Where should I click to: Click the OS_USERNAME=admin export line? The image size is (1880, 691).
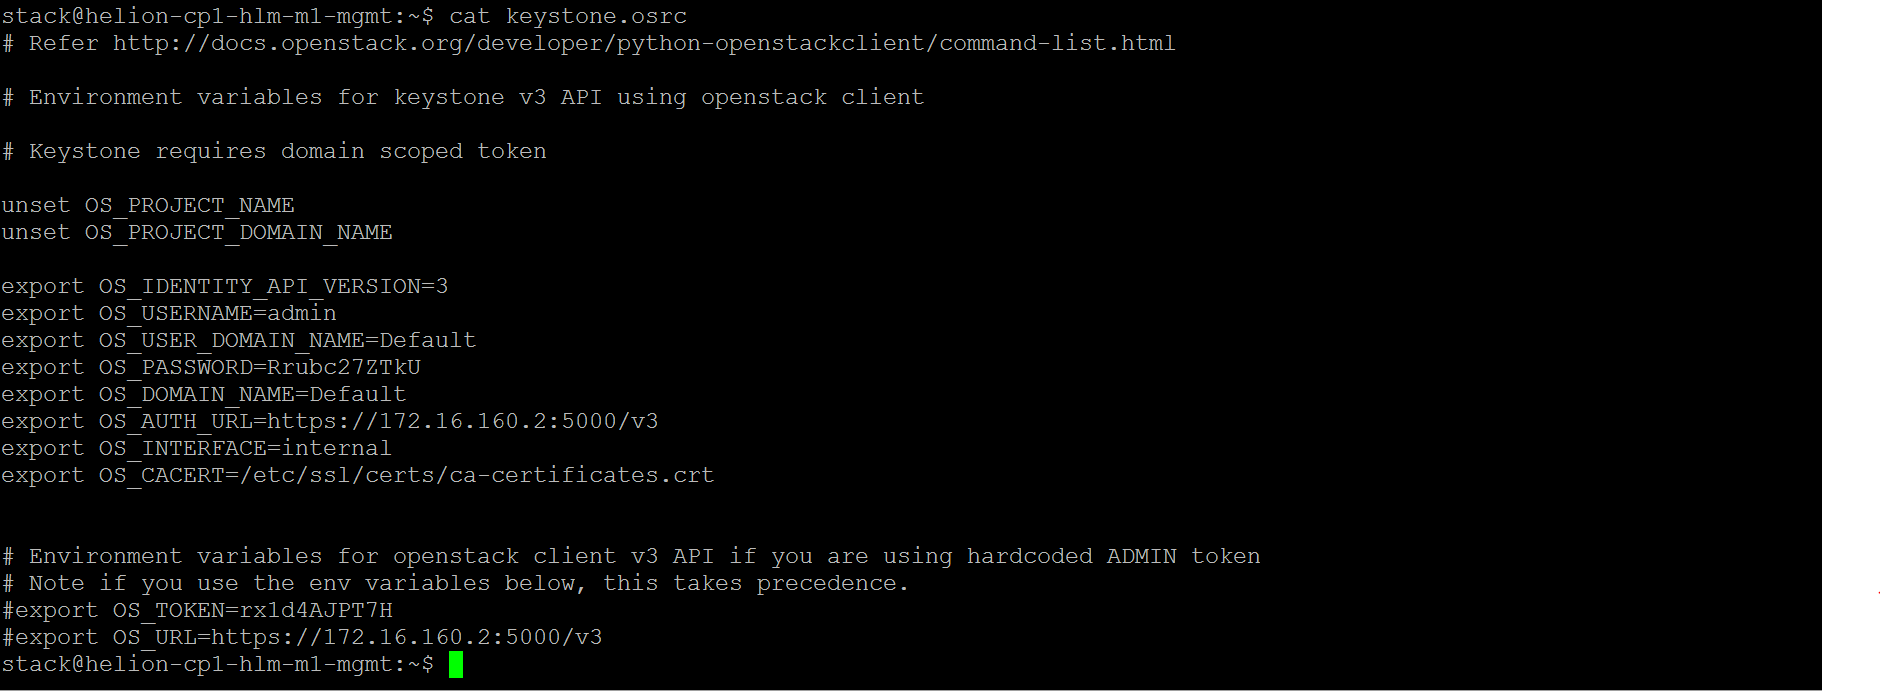coord(168,314)
